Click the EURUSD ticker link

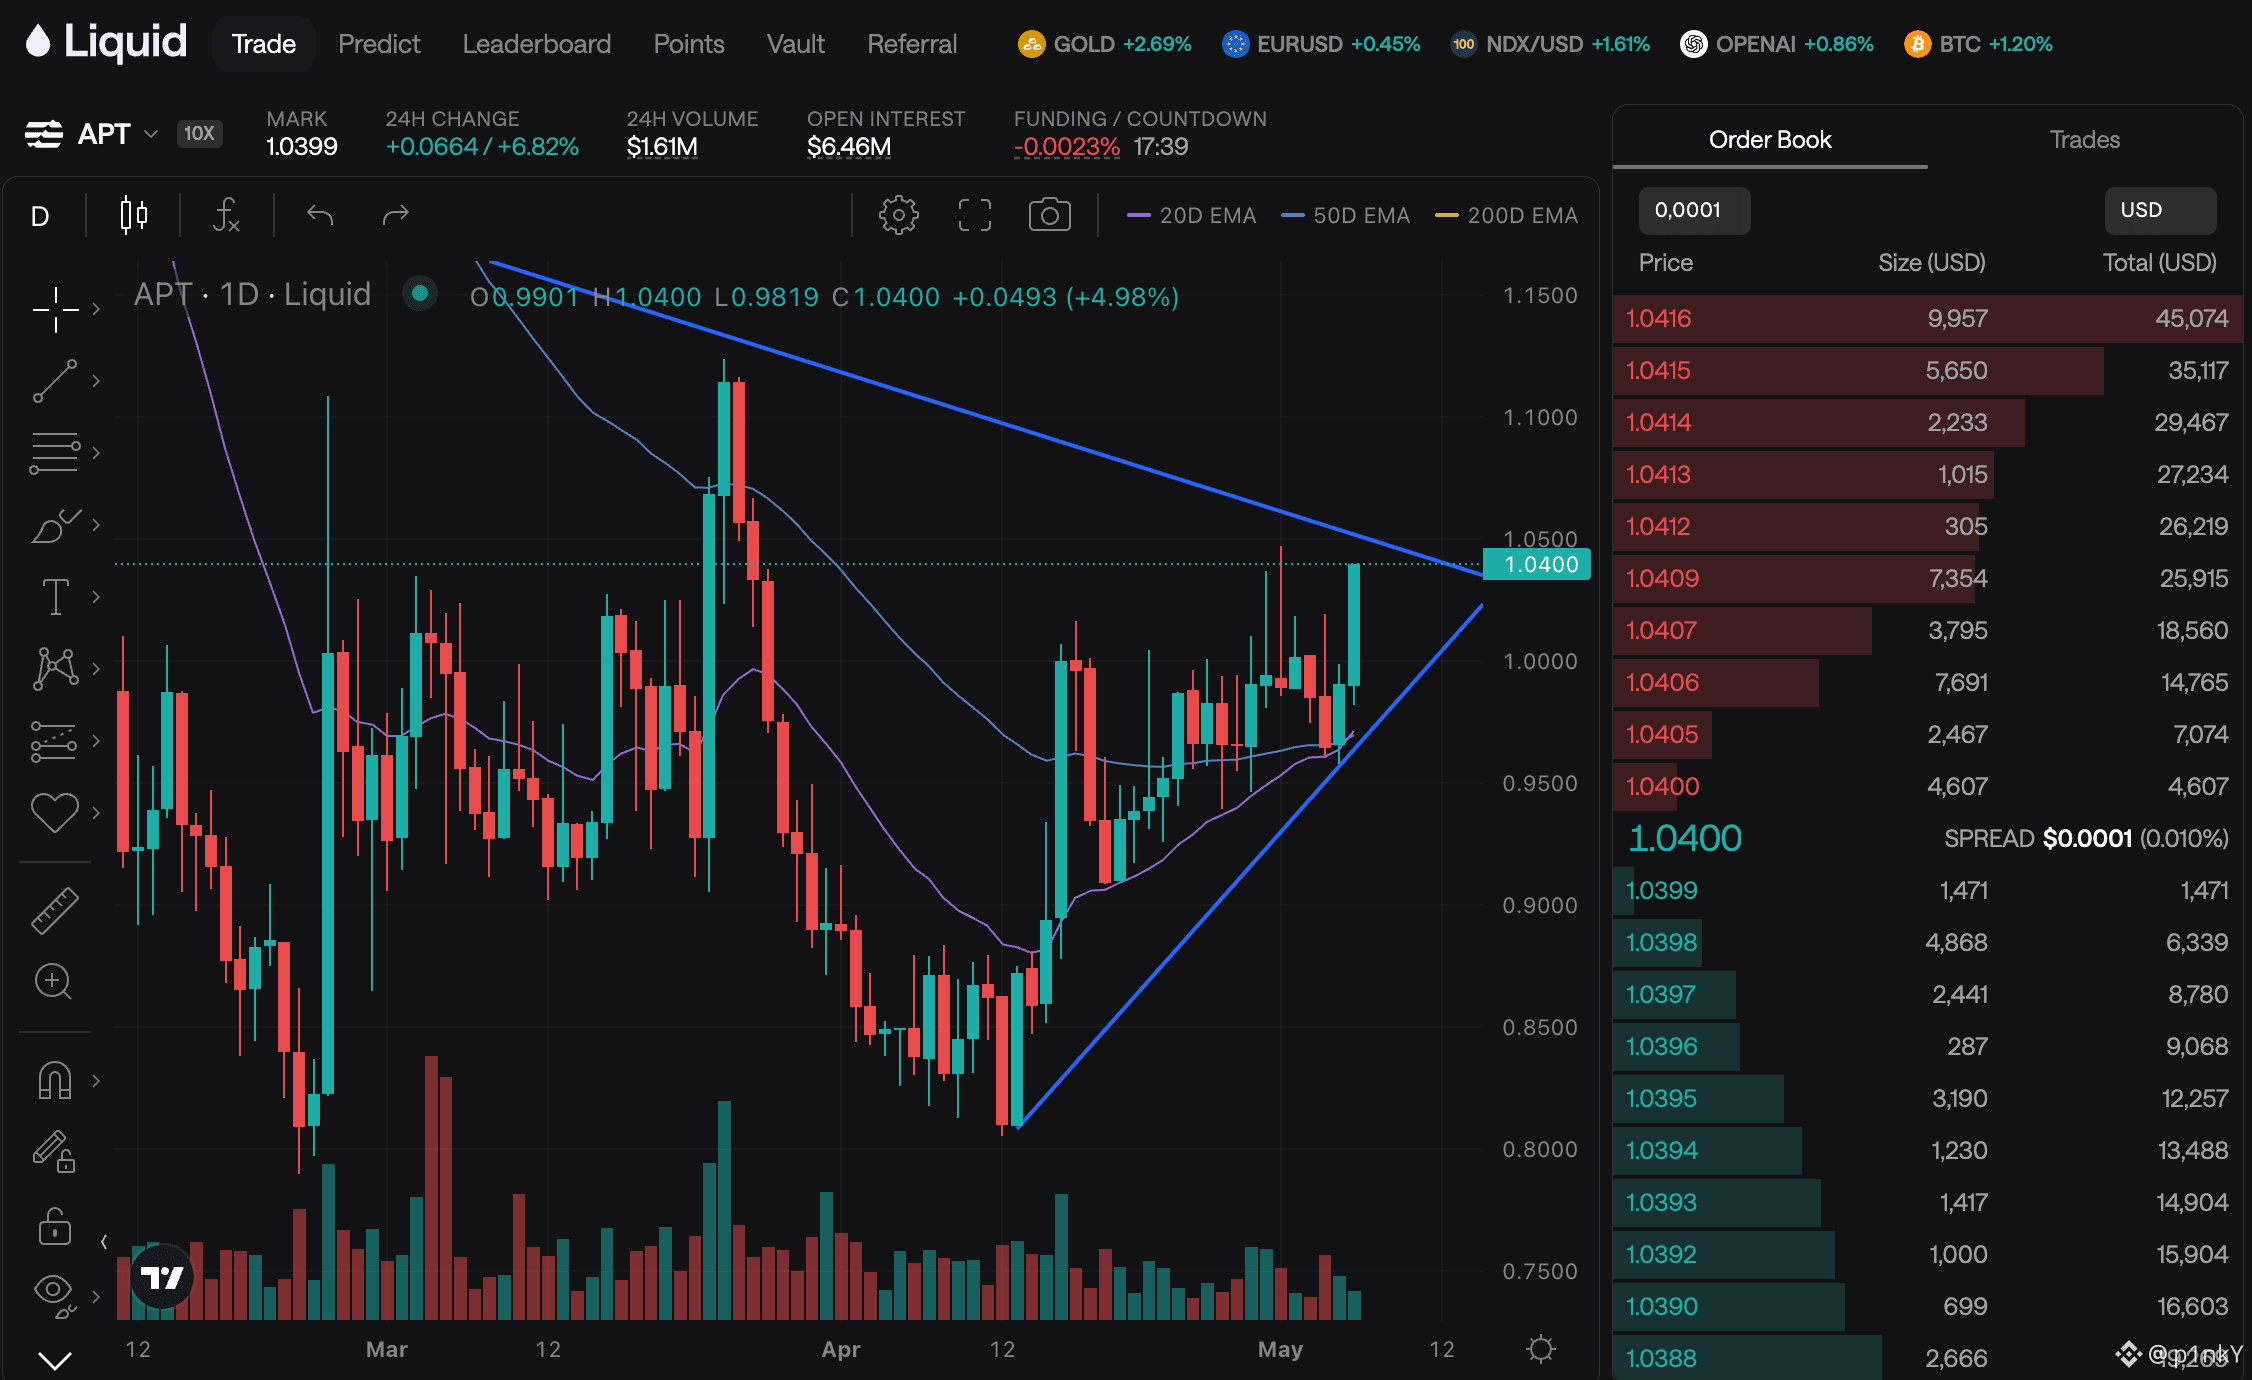1321,44
